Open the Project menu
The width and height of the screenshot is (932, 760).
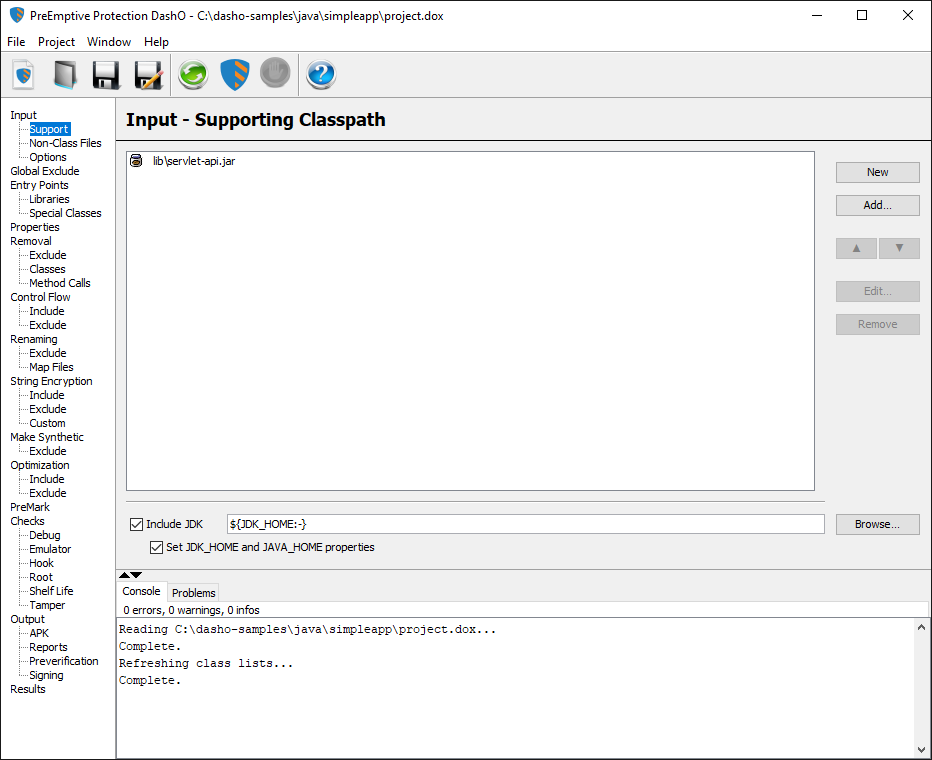click(56, 42)
